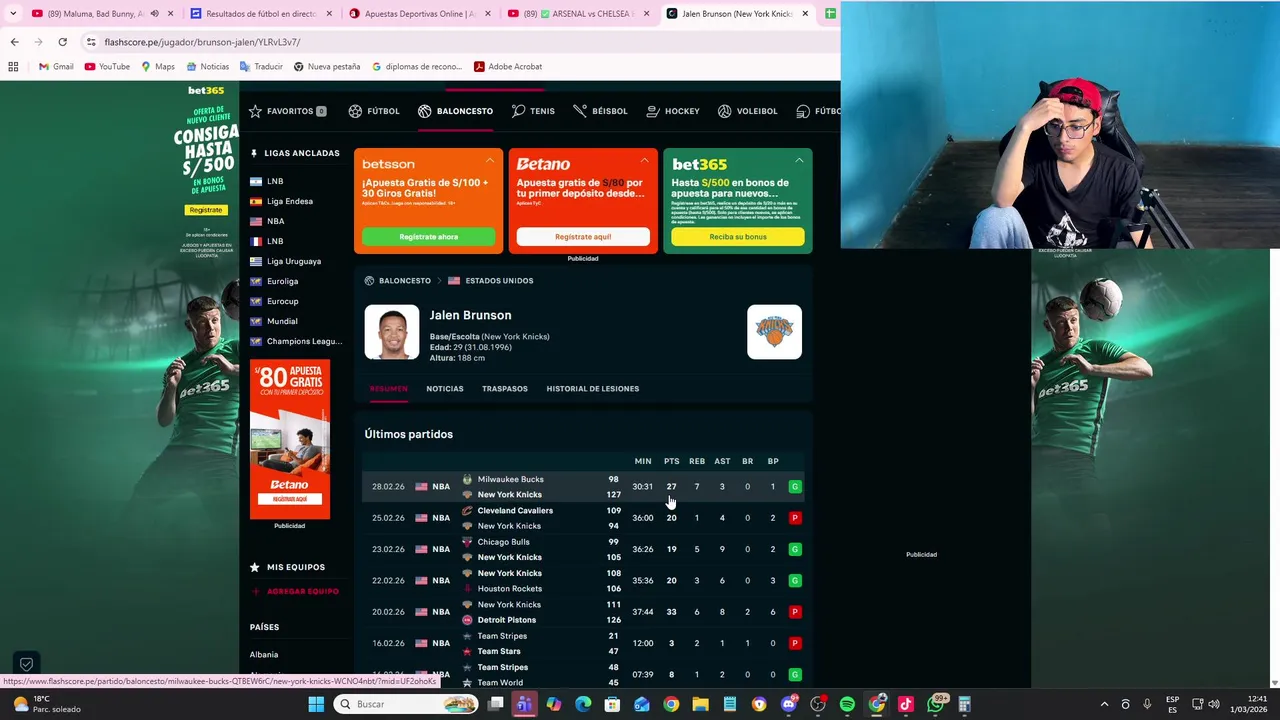This screenshot has height=720, width=1280.
Task: Switch to the Traspasos tab
Action: [505, 389]
